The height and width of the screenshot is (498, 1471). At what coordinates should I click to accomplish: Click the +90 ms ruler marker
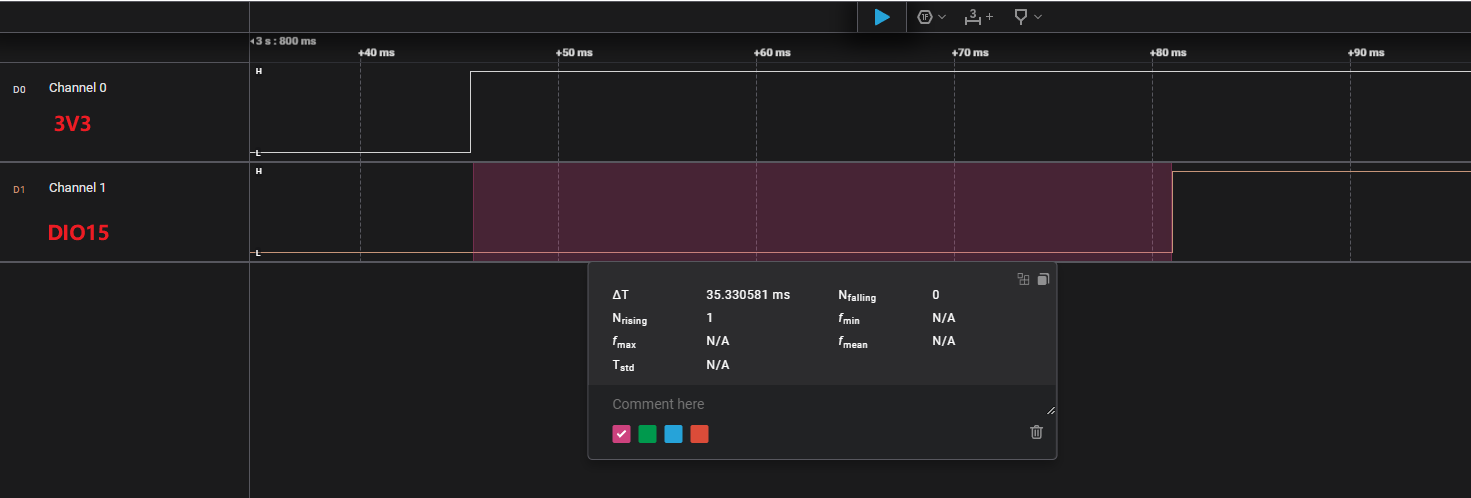click(1366, 52)
